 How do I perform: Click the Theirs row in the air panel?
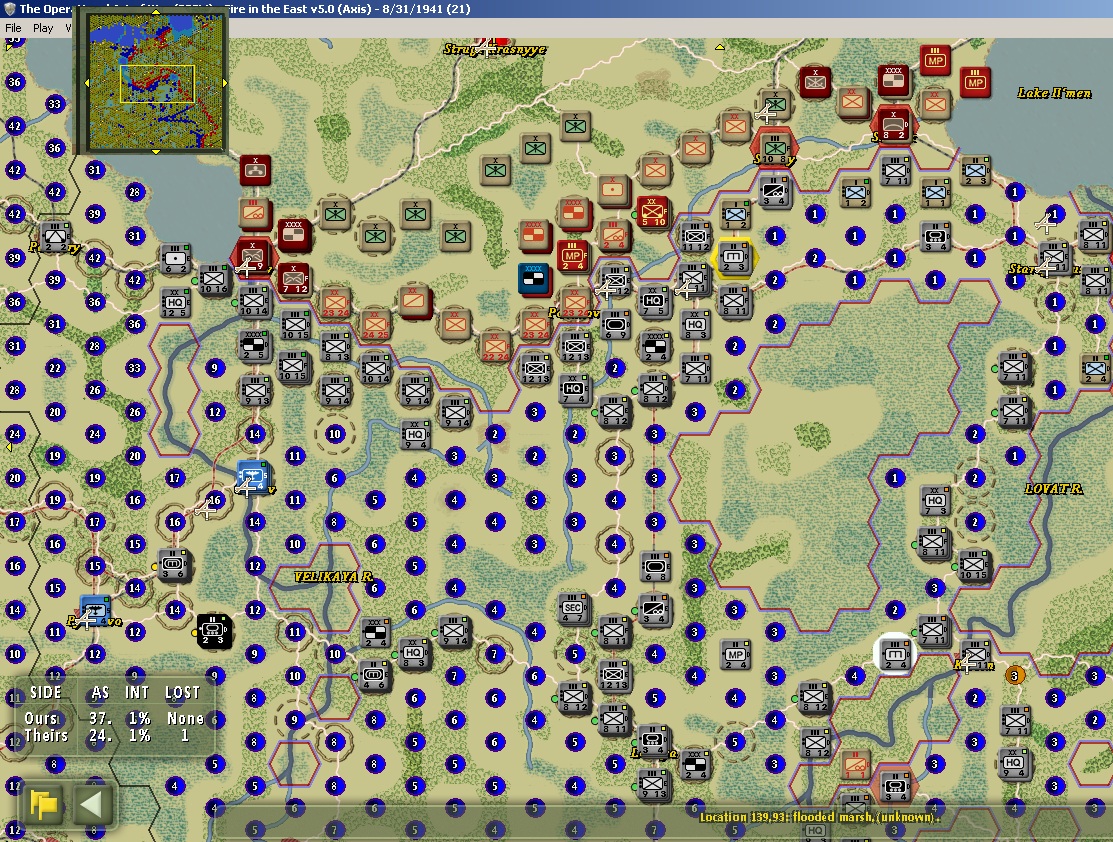114,736
